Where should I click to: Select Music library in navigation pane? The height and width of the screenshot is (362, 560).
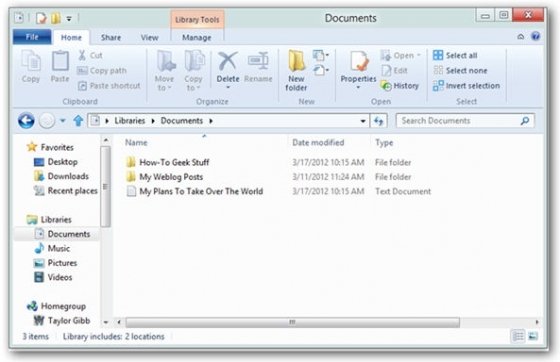(x=52, y=248)
